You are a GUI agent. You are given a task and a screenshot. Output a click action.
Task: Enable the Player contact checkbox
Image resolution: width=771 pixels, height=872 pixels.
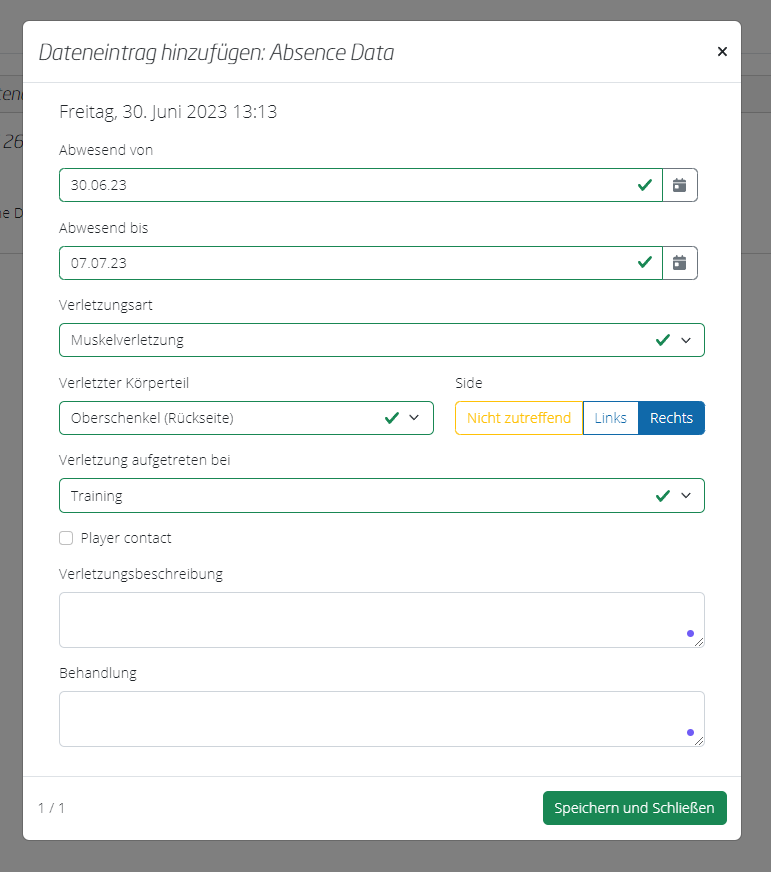67,538
